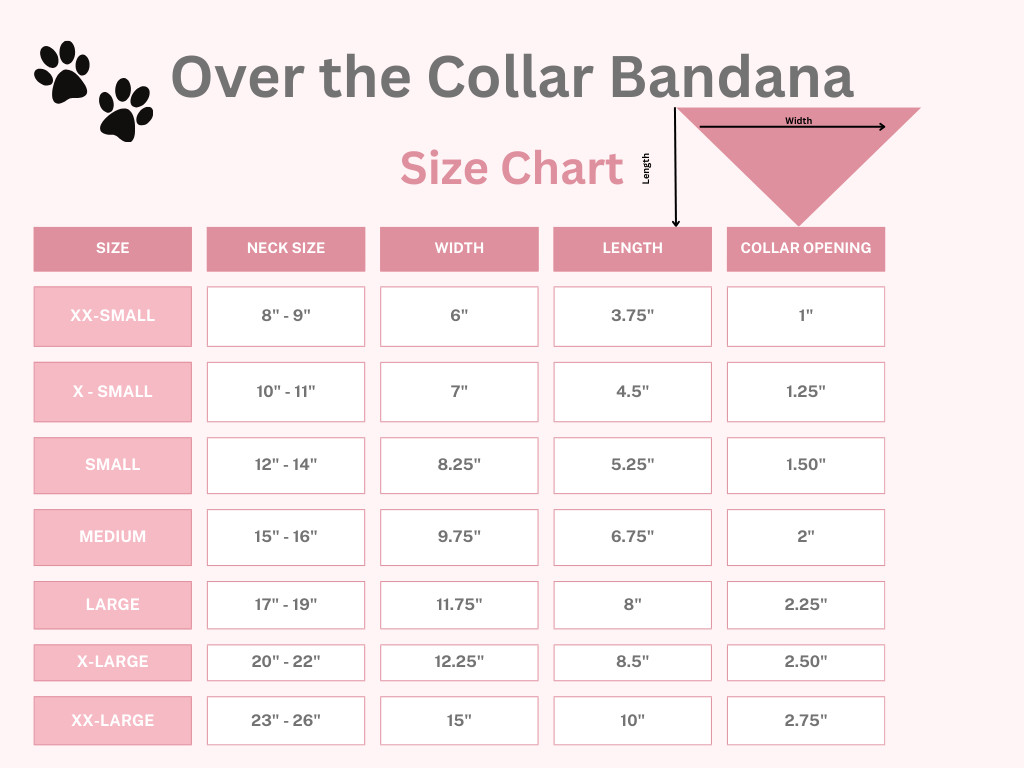
Task: Click the 2.75" collar opening cell
Action: [x=806, y=720]
